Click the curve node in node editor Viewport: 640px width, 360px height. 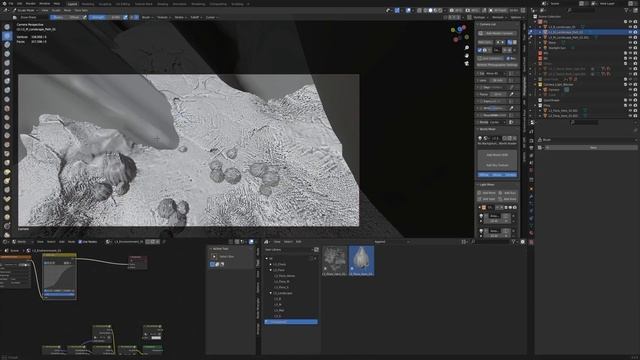coord(60,277)
